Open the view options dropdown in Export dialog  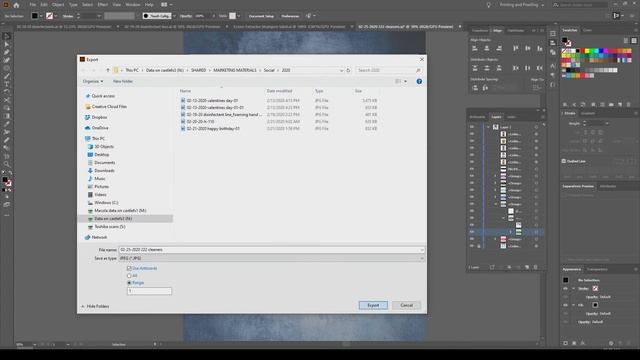pyautogui.click(x=405, y=81)
